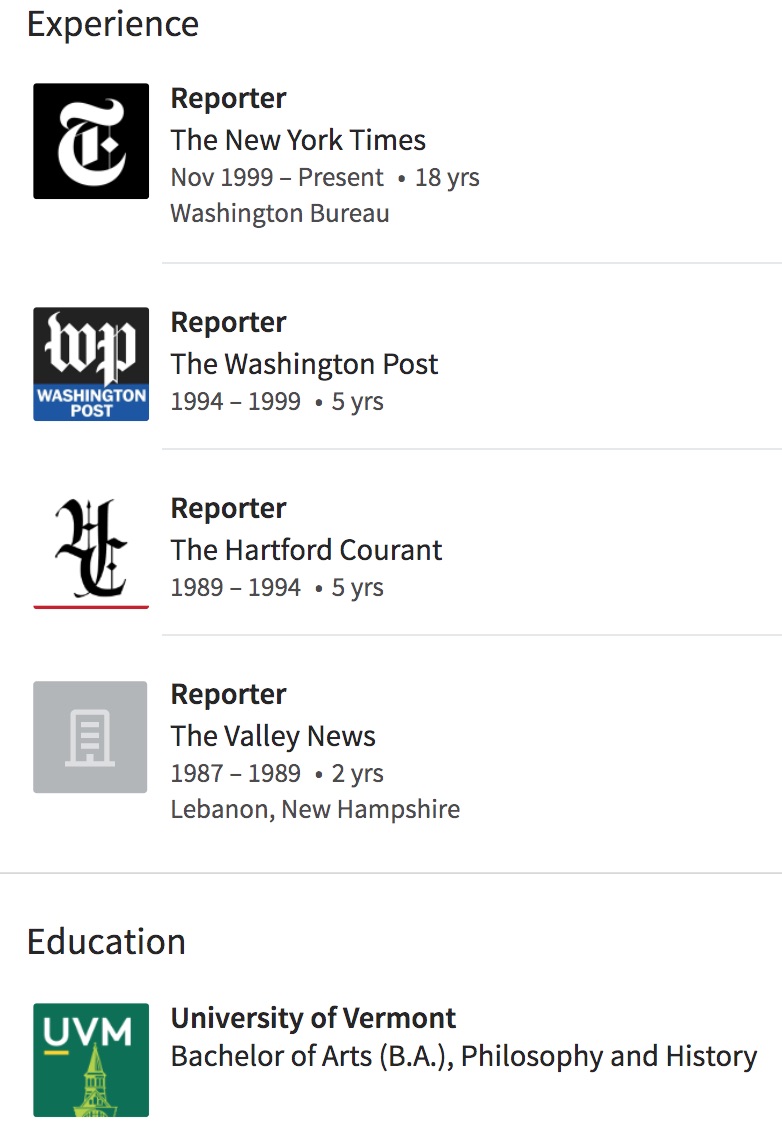
Task: Open the University of Vermont school page
Action: coord(313,1018)
